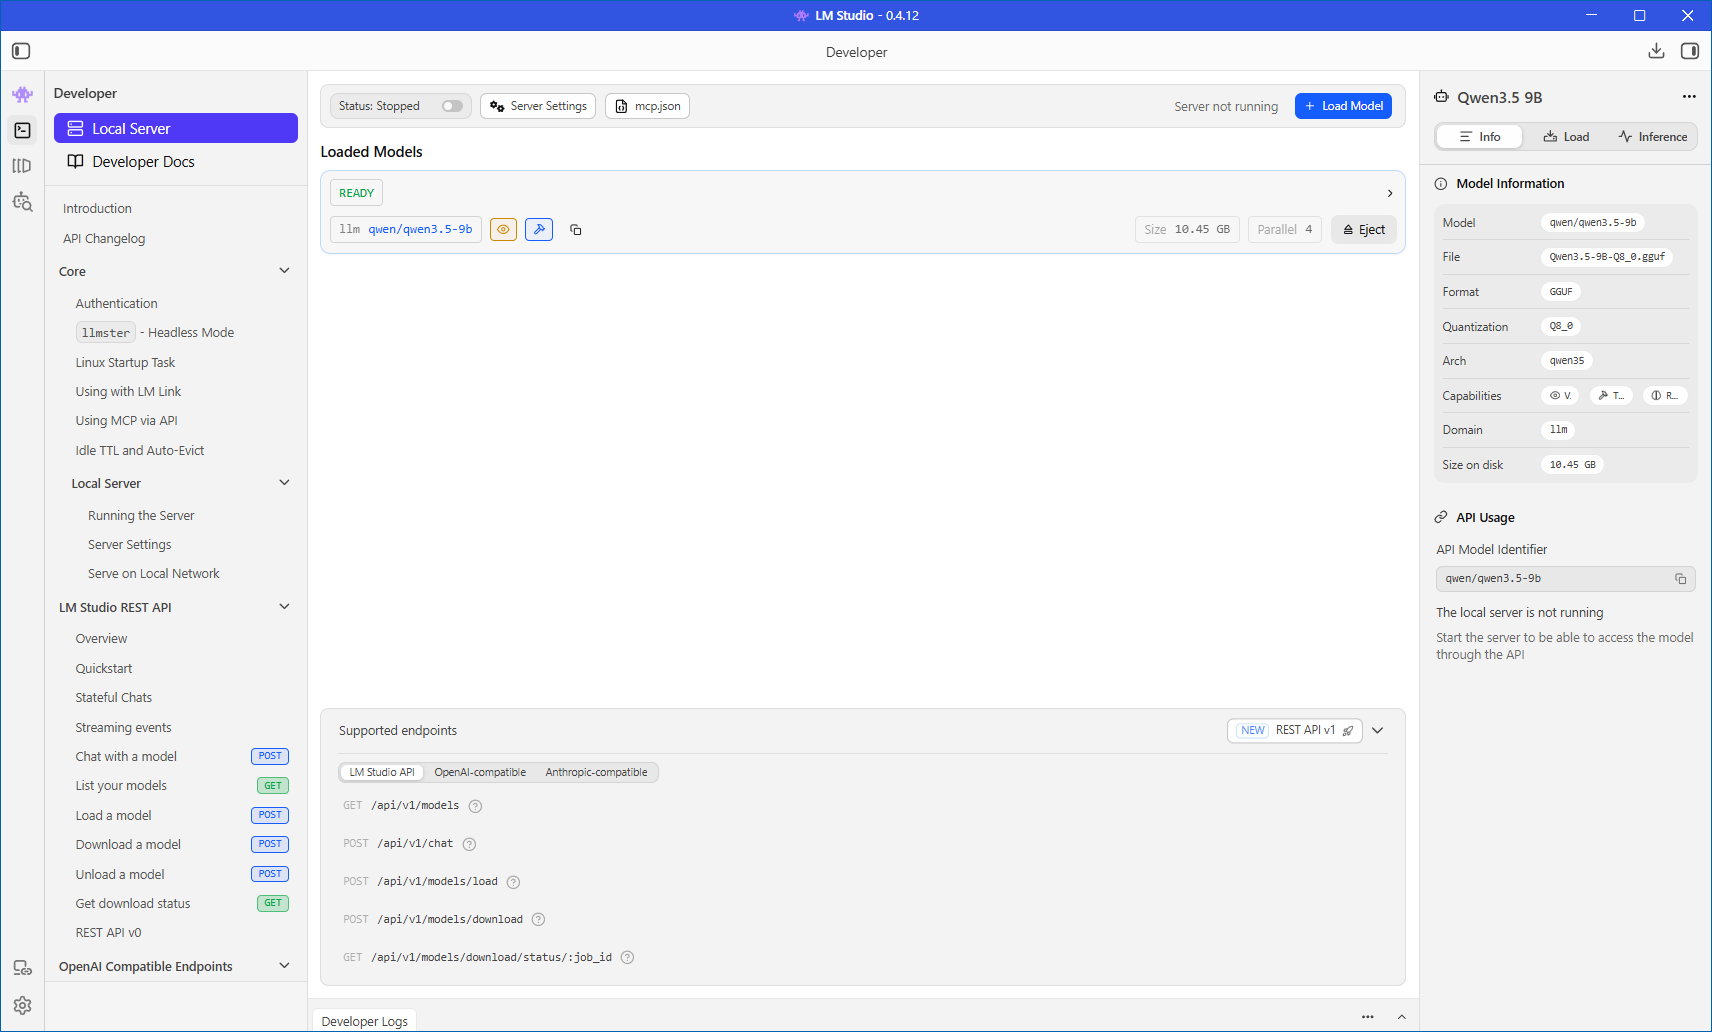Open Server Settings
This screenshot has height=1032, width=1712.
coord(538,106)
